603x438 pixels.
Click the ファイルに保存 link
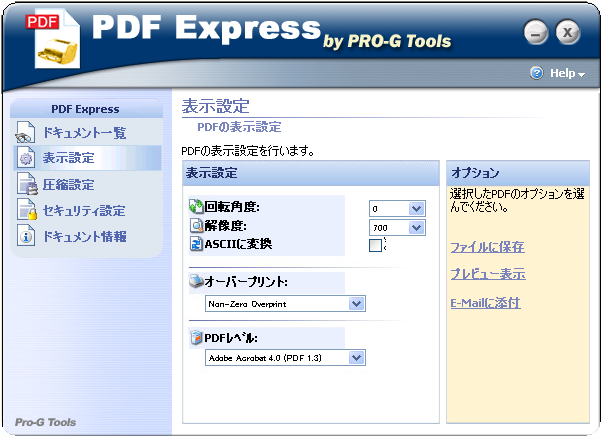click(x=487, y=247)
